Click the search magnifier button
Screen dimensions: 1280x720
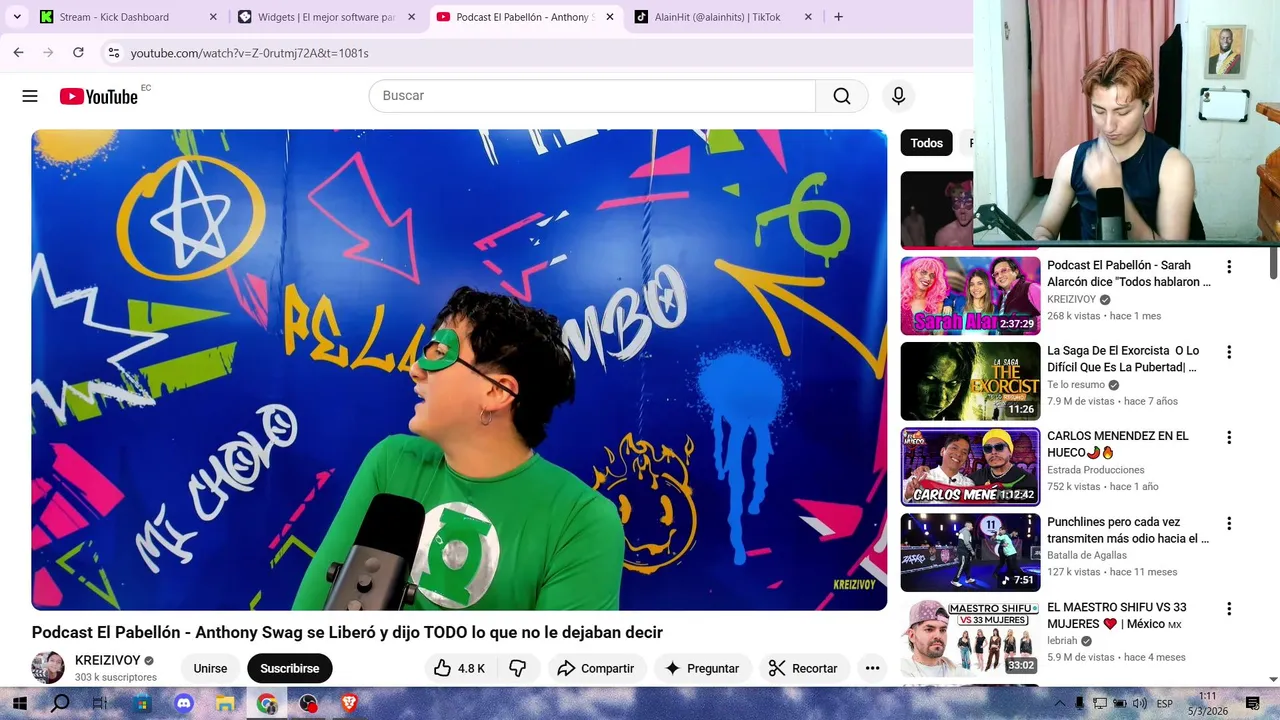pos(842,95)
